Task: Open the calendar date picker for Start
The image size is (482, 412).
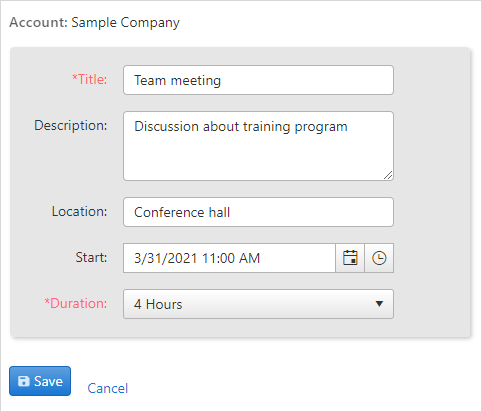Action: [x=350, y=258]
